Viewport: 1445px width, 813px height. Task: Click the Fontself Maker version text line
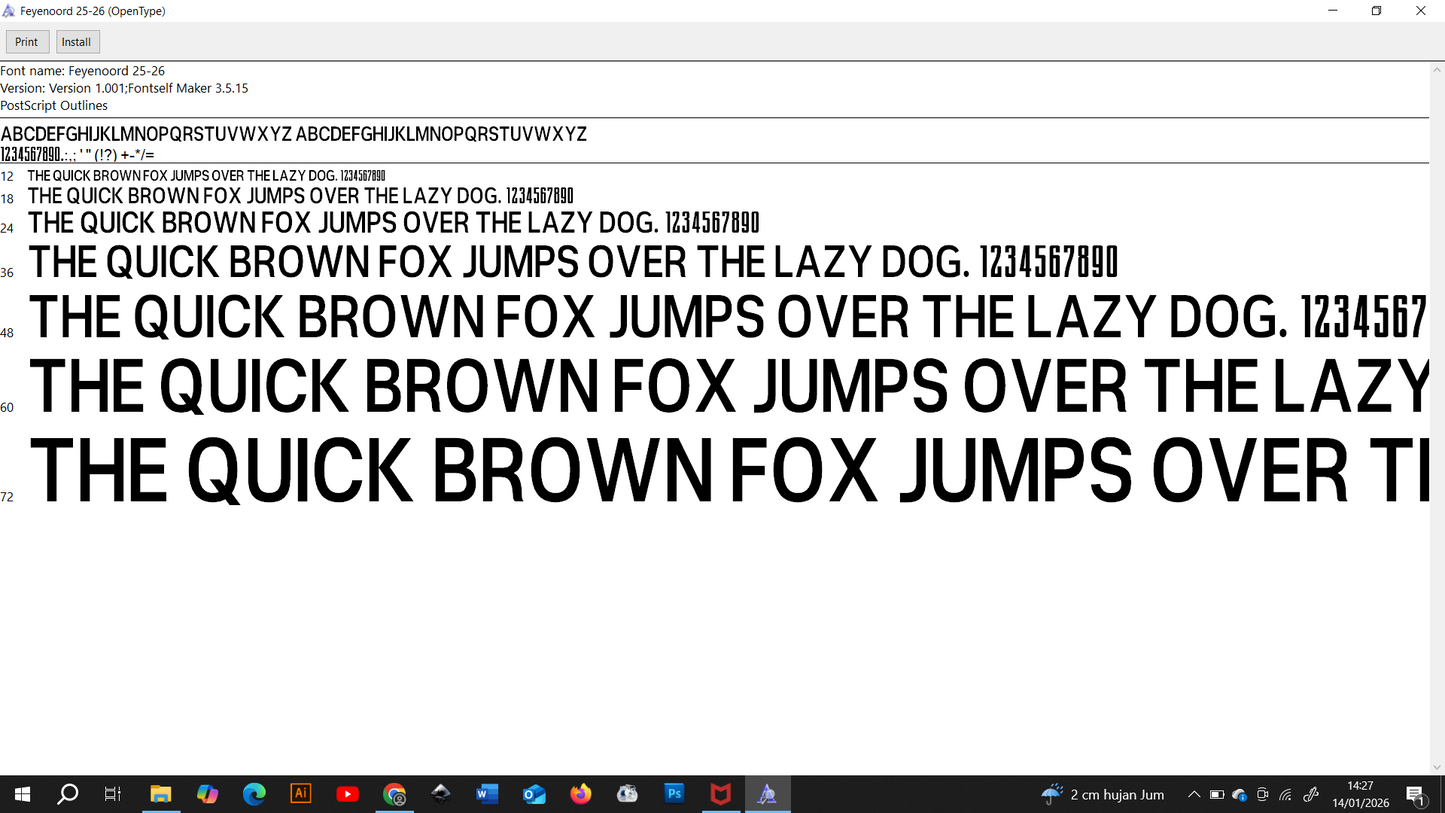(124, 88)
